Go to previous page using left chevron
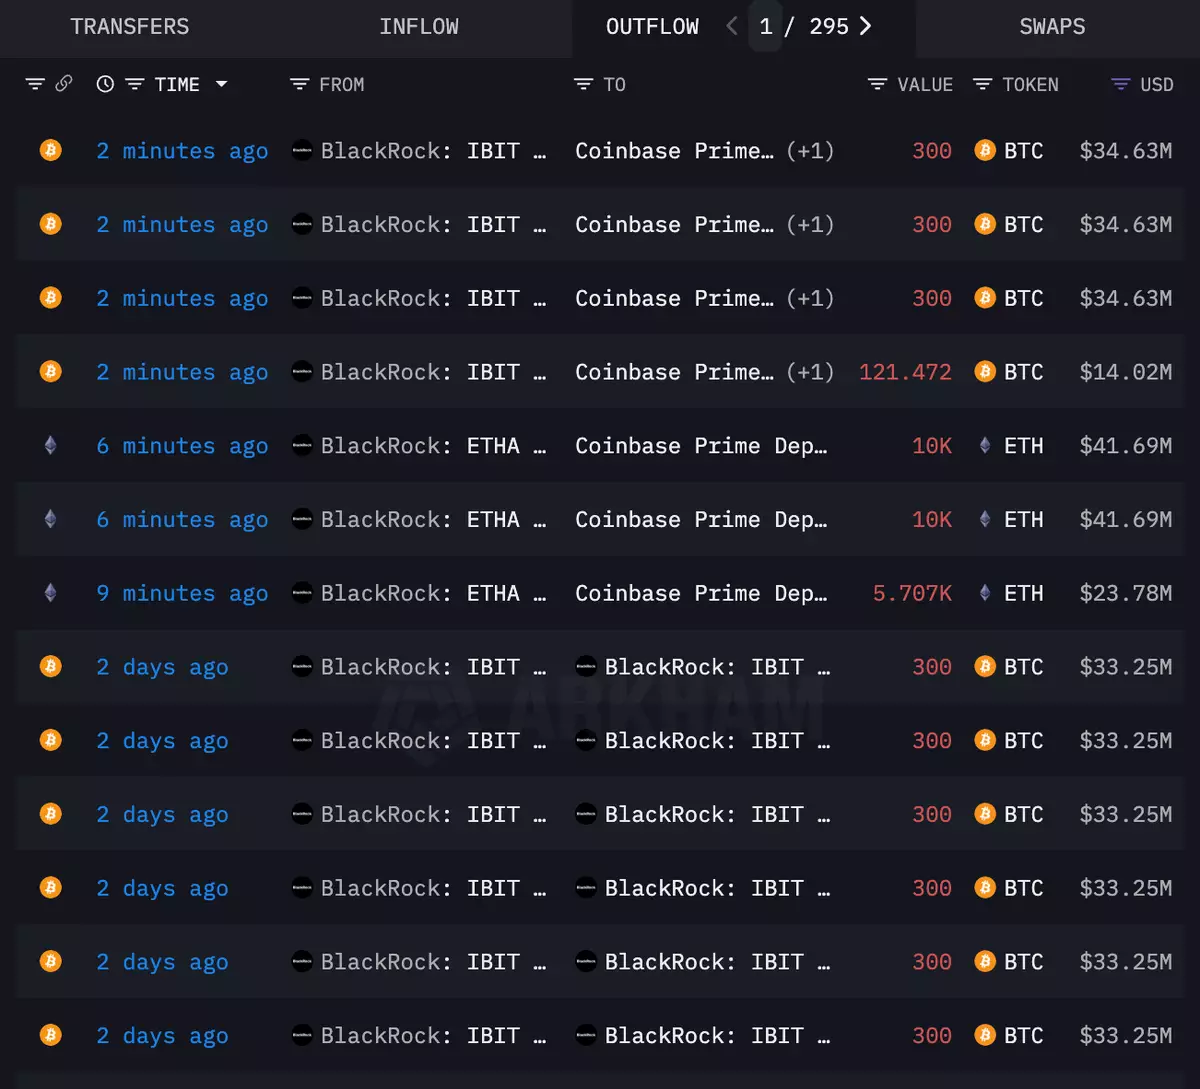Image resolution: width=1200 pixels, height=1089 pixels. (x=732, y=27)
